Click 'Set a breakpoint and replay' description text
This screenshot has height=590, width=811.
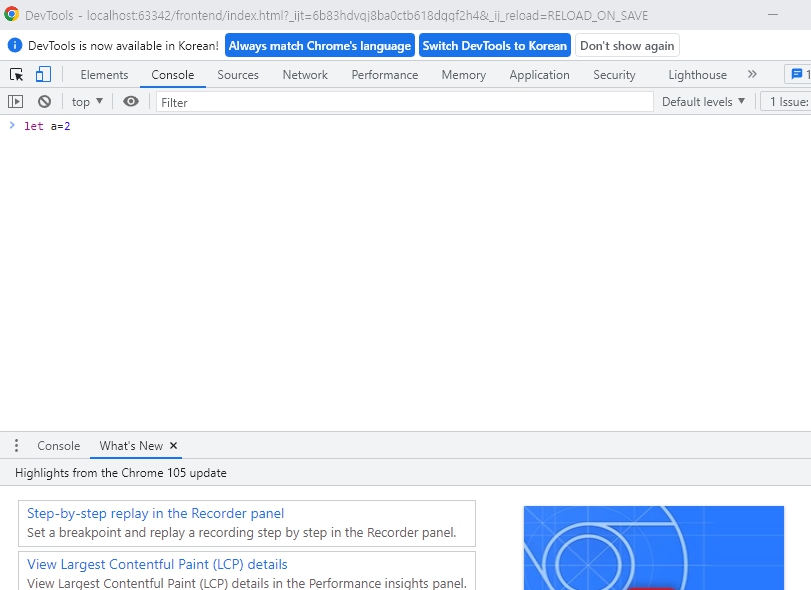(x=242, y=533)
